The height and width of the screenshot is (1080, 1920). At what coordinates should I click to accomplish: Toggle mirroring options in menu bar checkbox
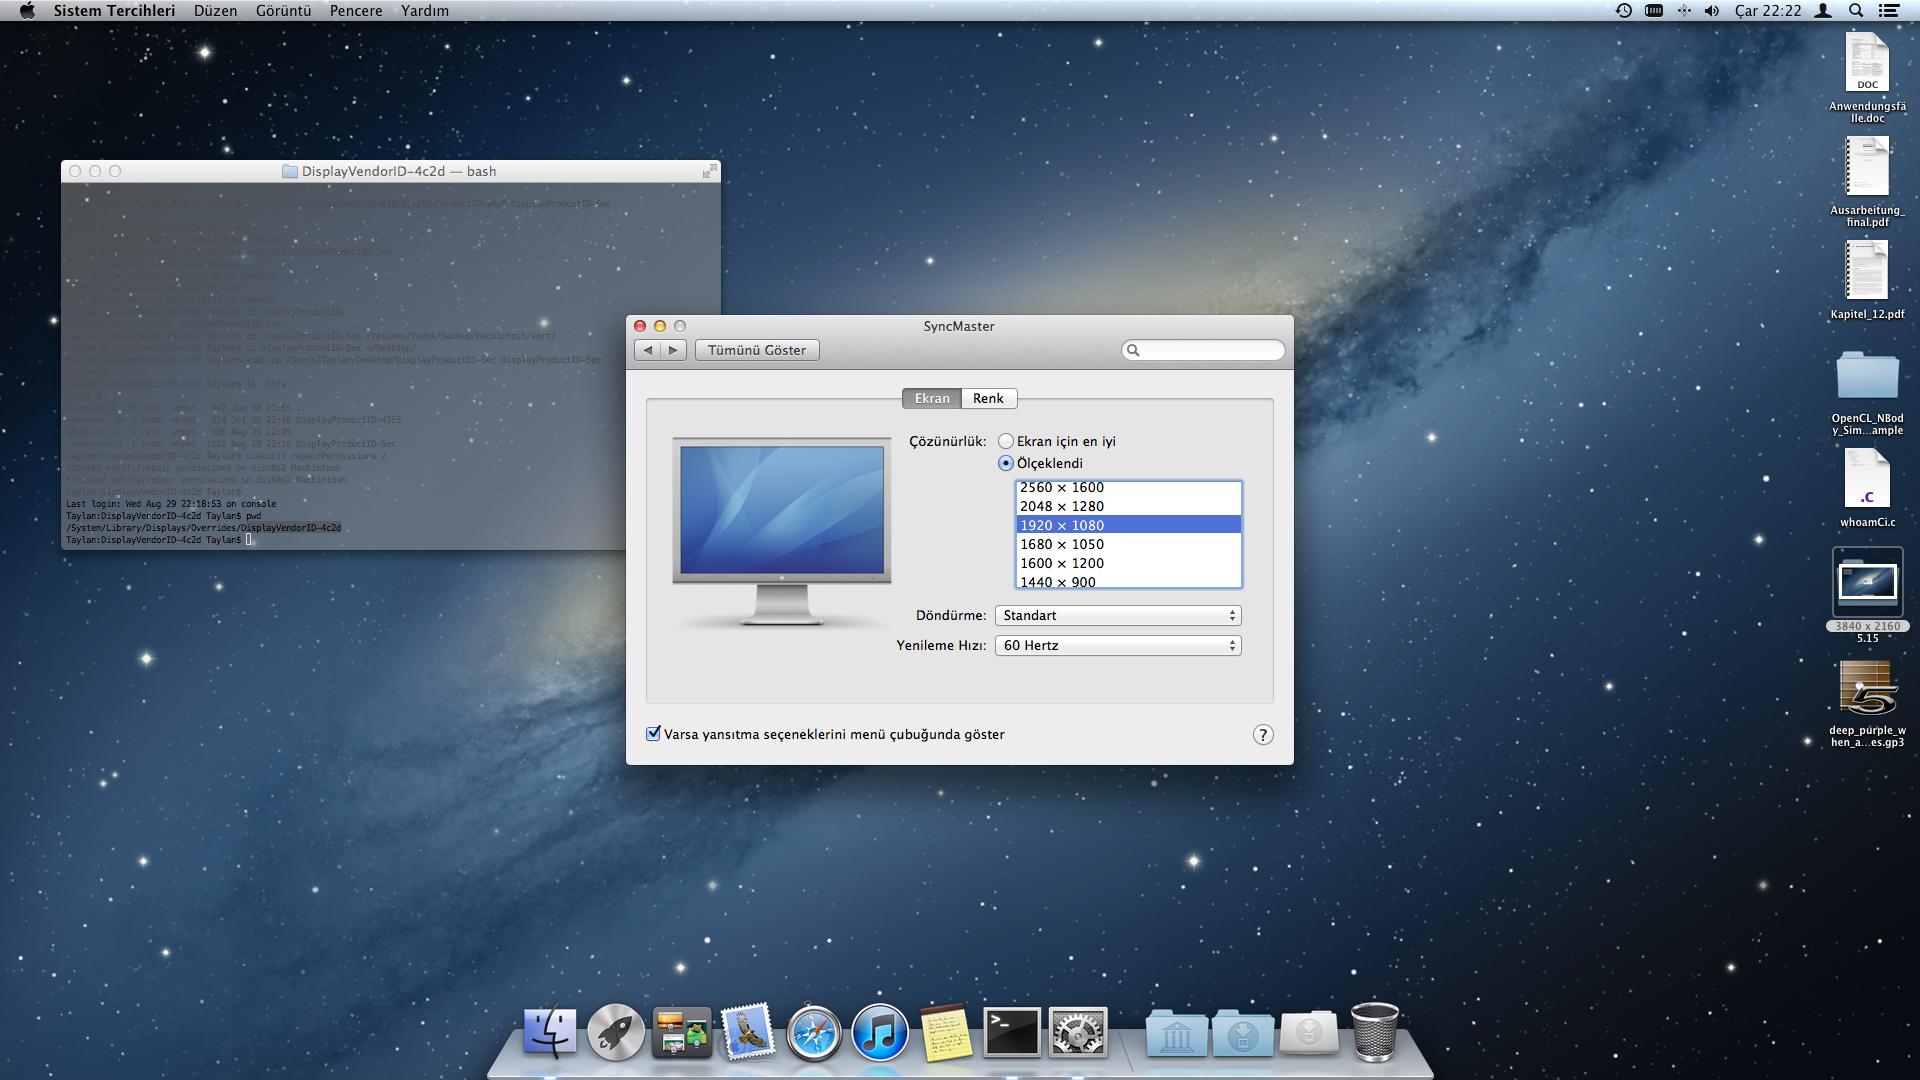[654, 734]
